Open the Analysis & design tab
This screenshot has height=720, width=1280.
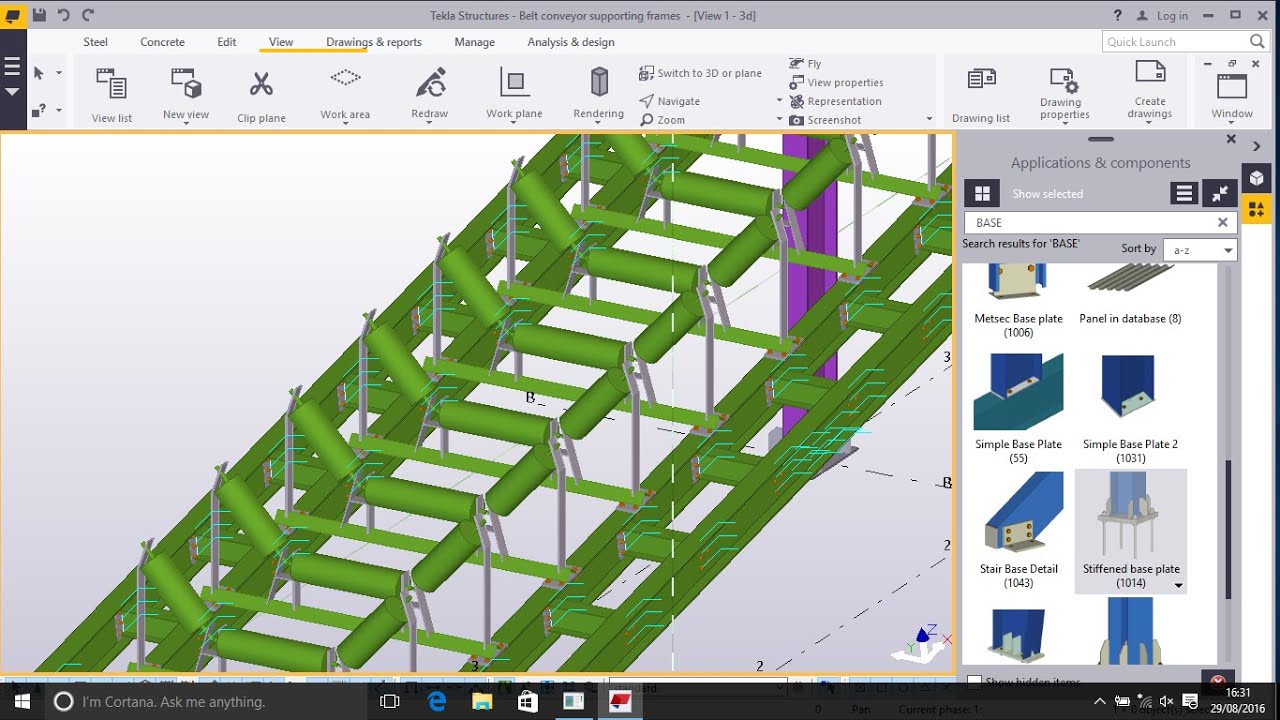(x=571, y=42)
